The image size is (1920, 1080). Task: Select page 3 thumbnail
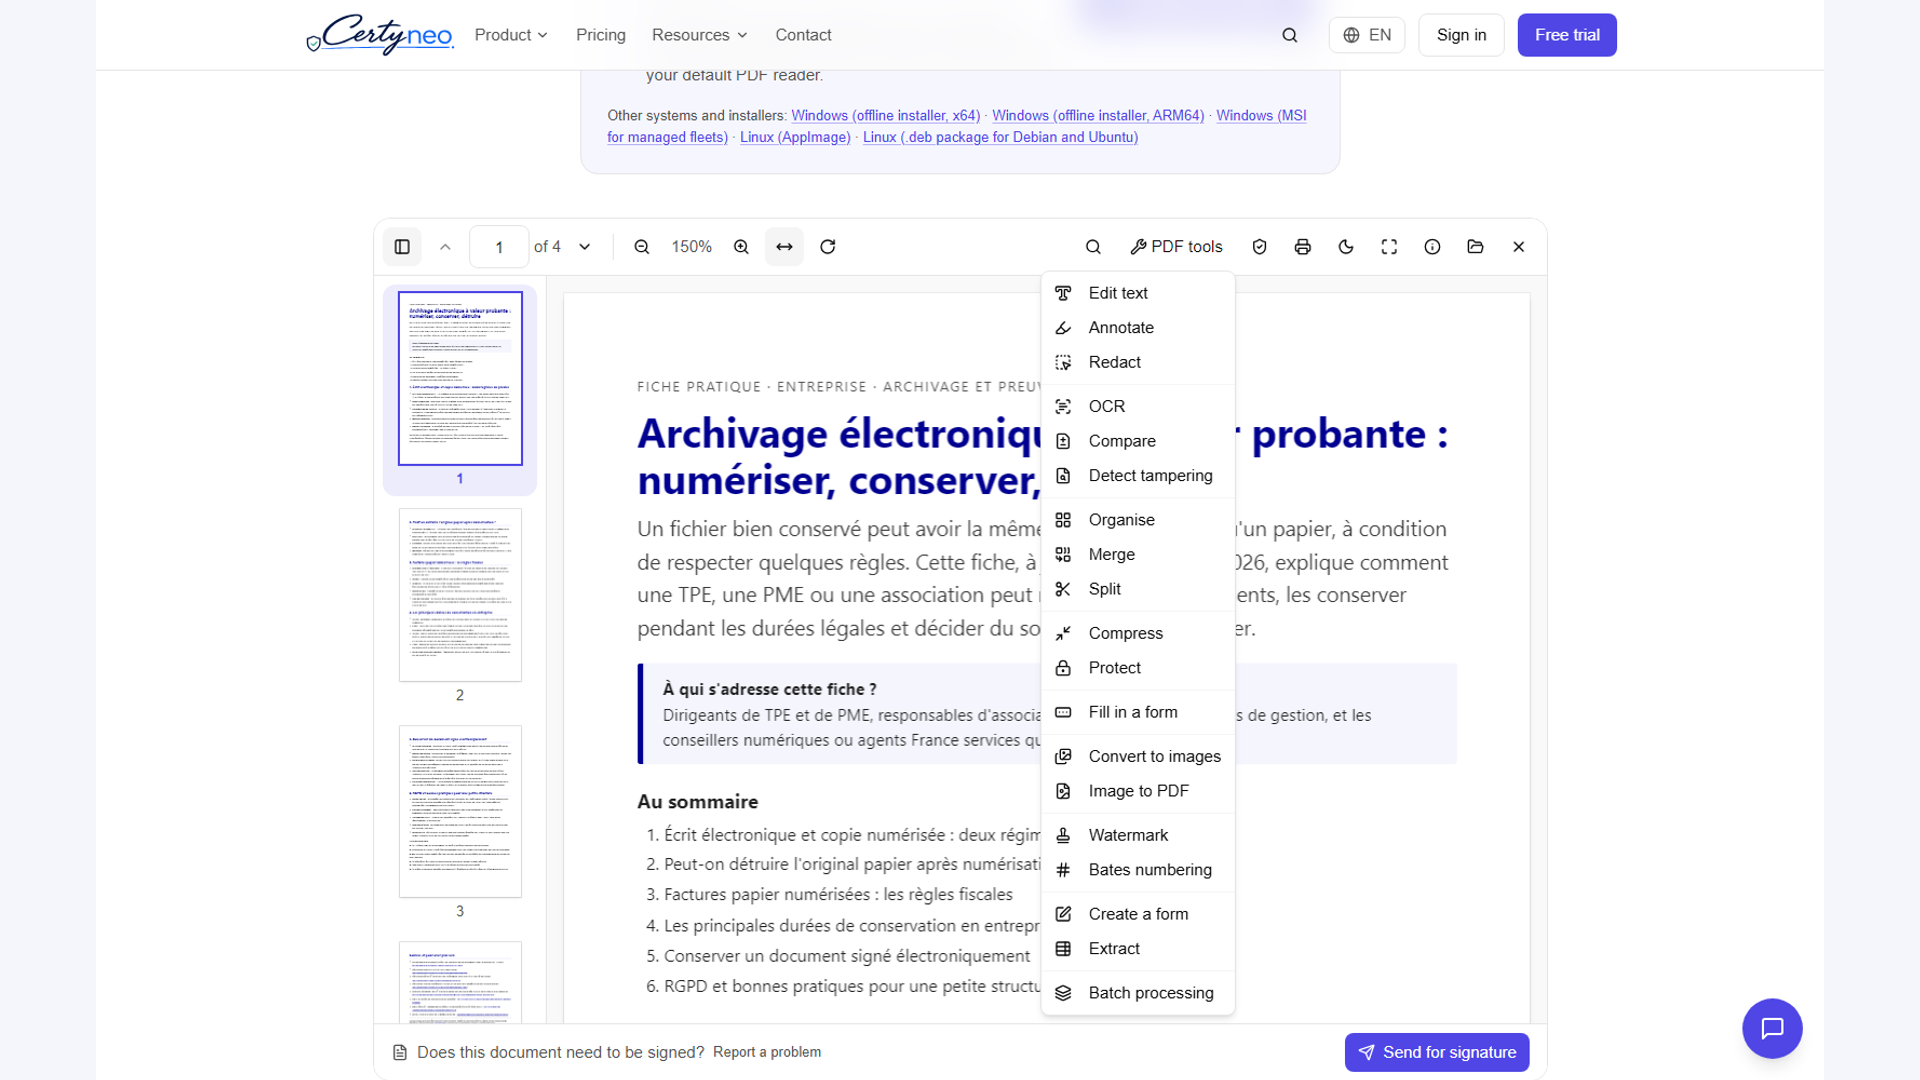click(460, 811)
